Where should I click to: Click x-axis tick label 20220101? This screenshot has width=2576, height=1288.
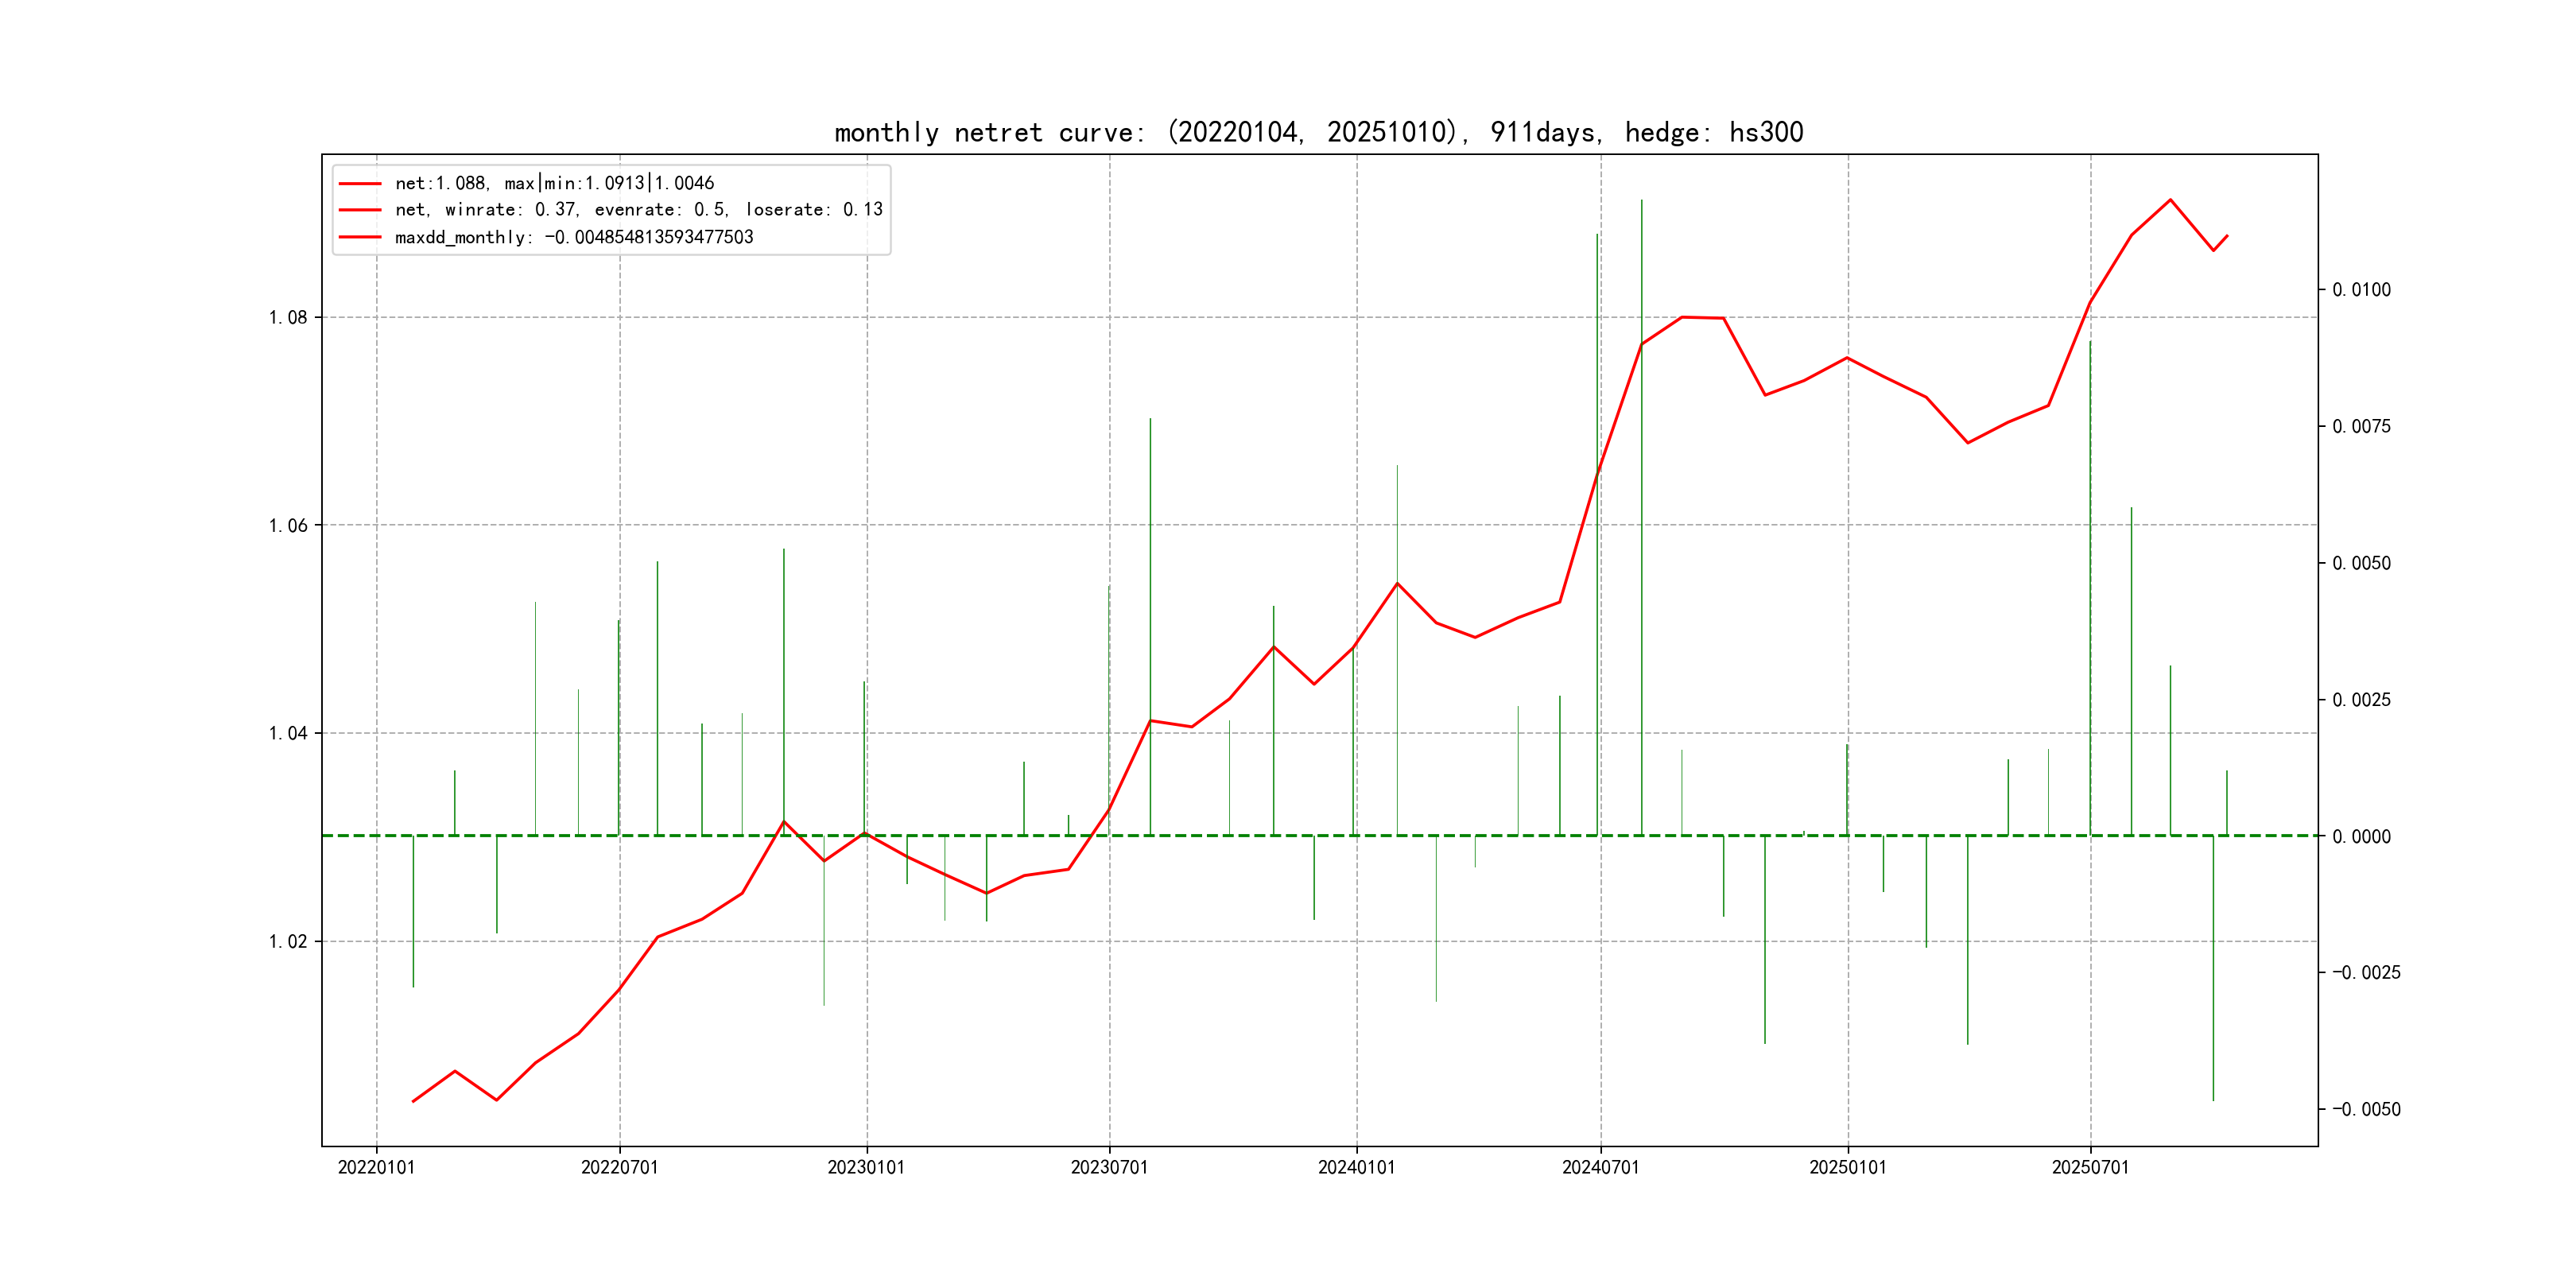tap(376, 1167)
